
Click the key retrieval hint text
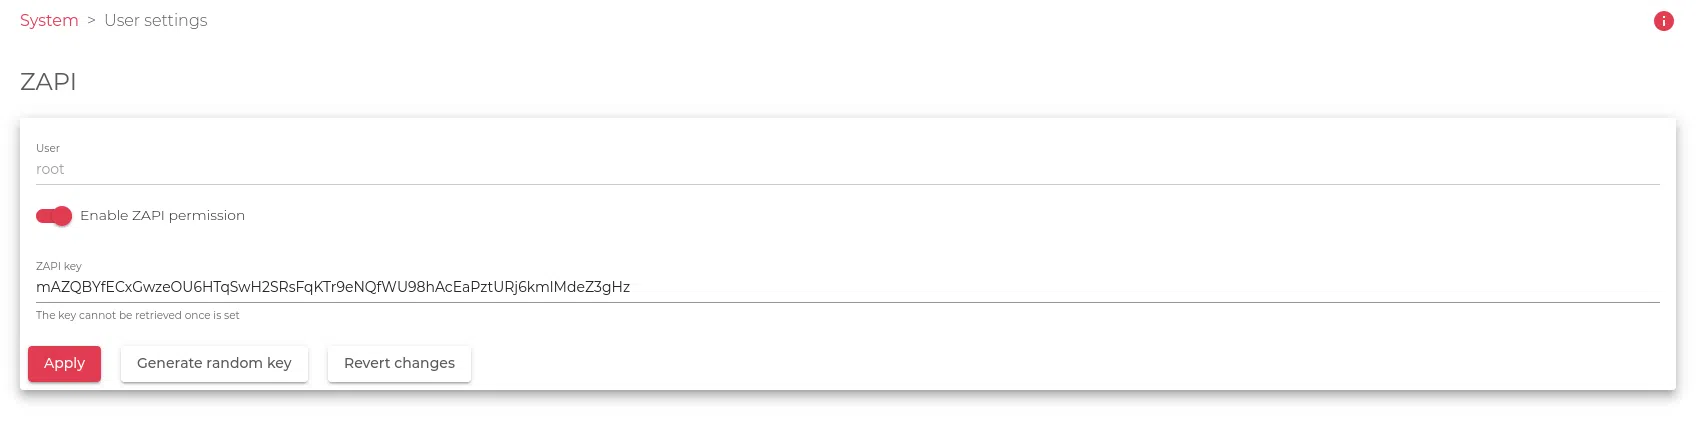point(138,315)
